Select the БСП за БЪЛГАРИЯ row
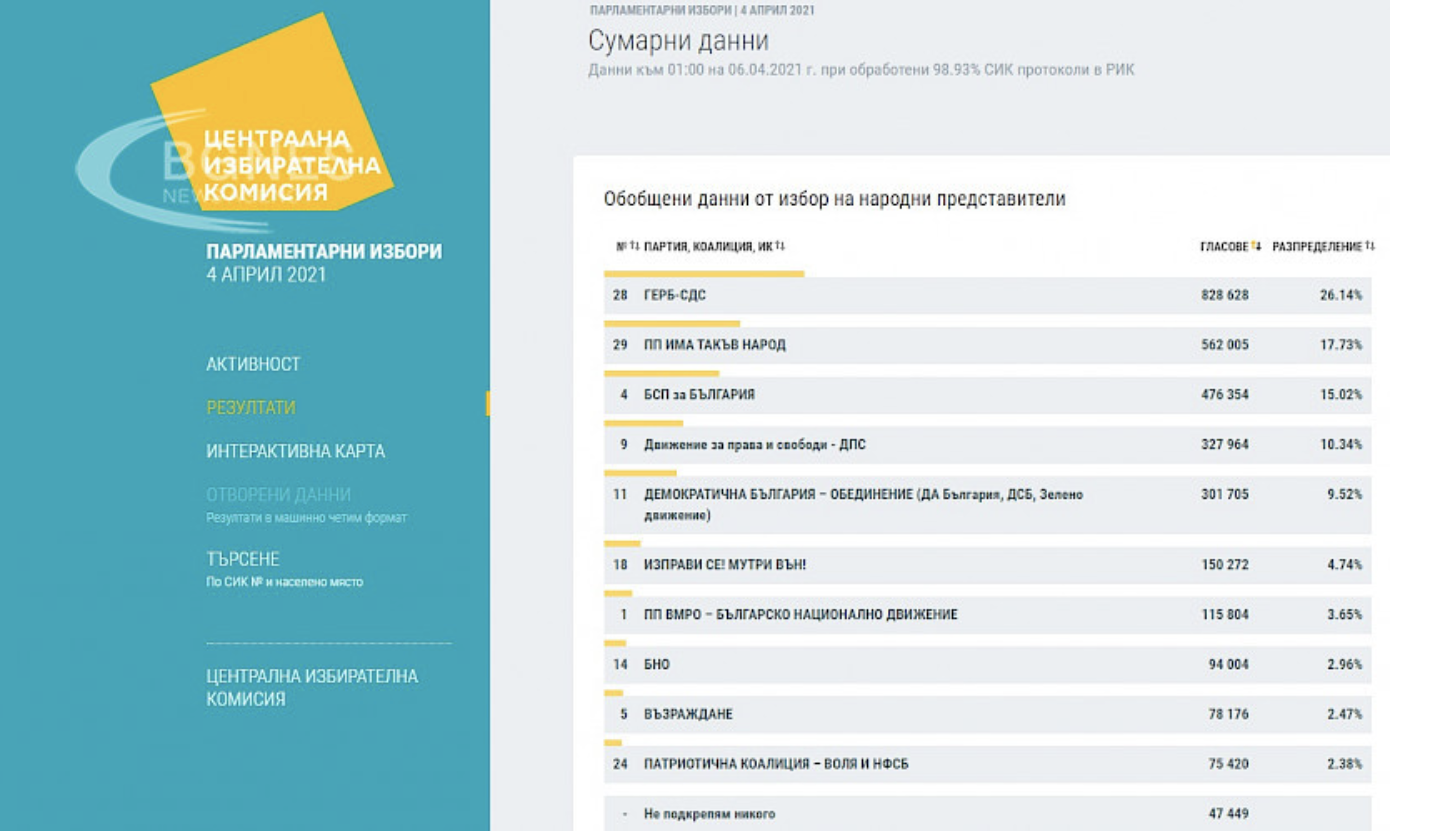 tap(987, 395)
